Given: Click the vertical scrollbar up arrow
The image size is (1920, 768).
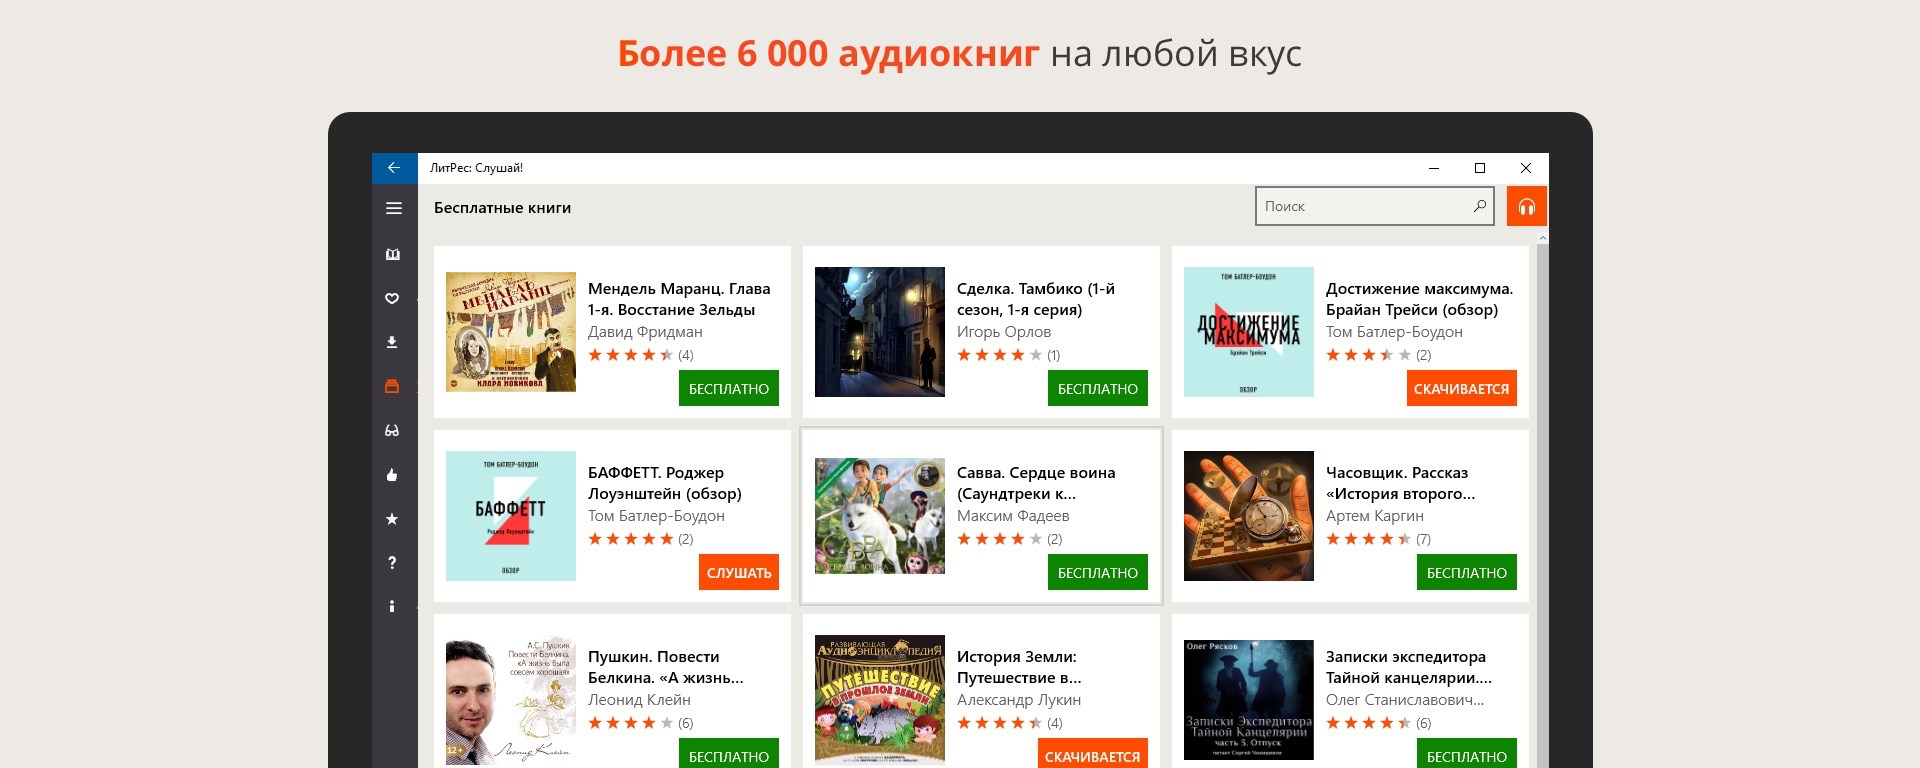Looking at the screenshot, I should (x=1543, y=238).
